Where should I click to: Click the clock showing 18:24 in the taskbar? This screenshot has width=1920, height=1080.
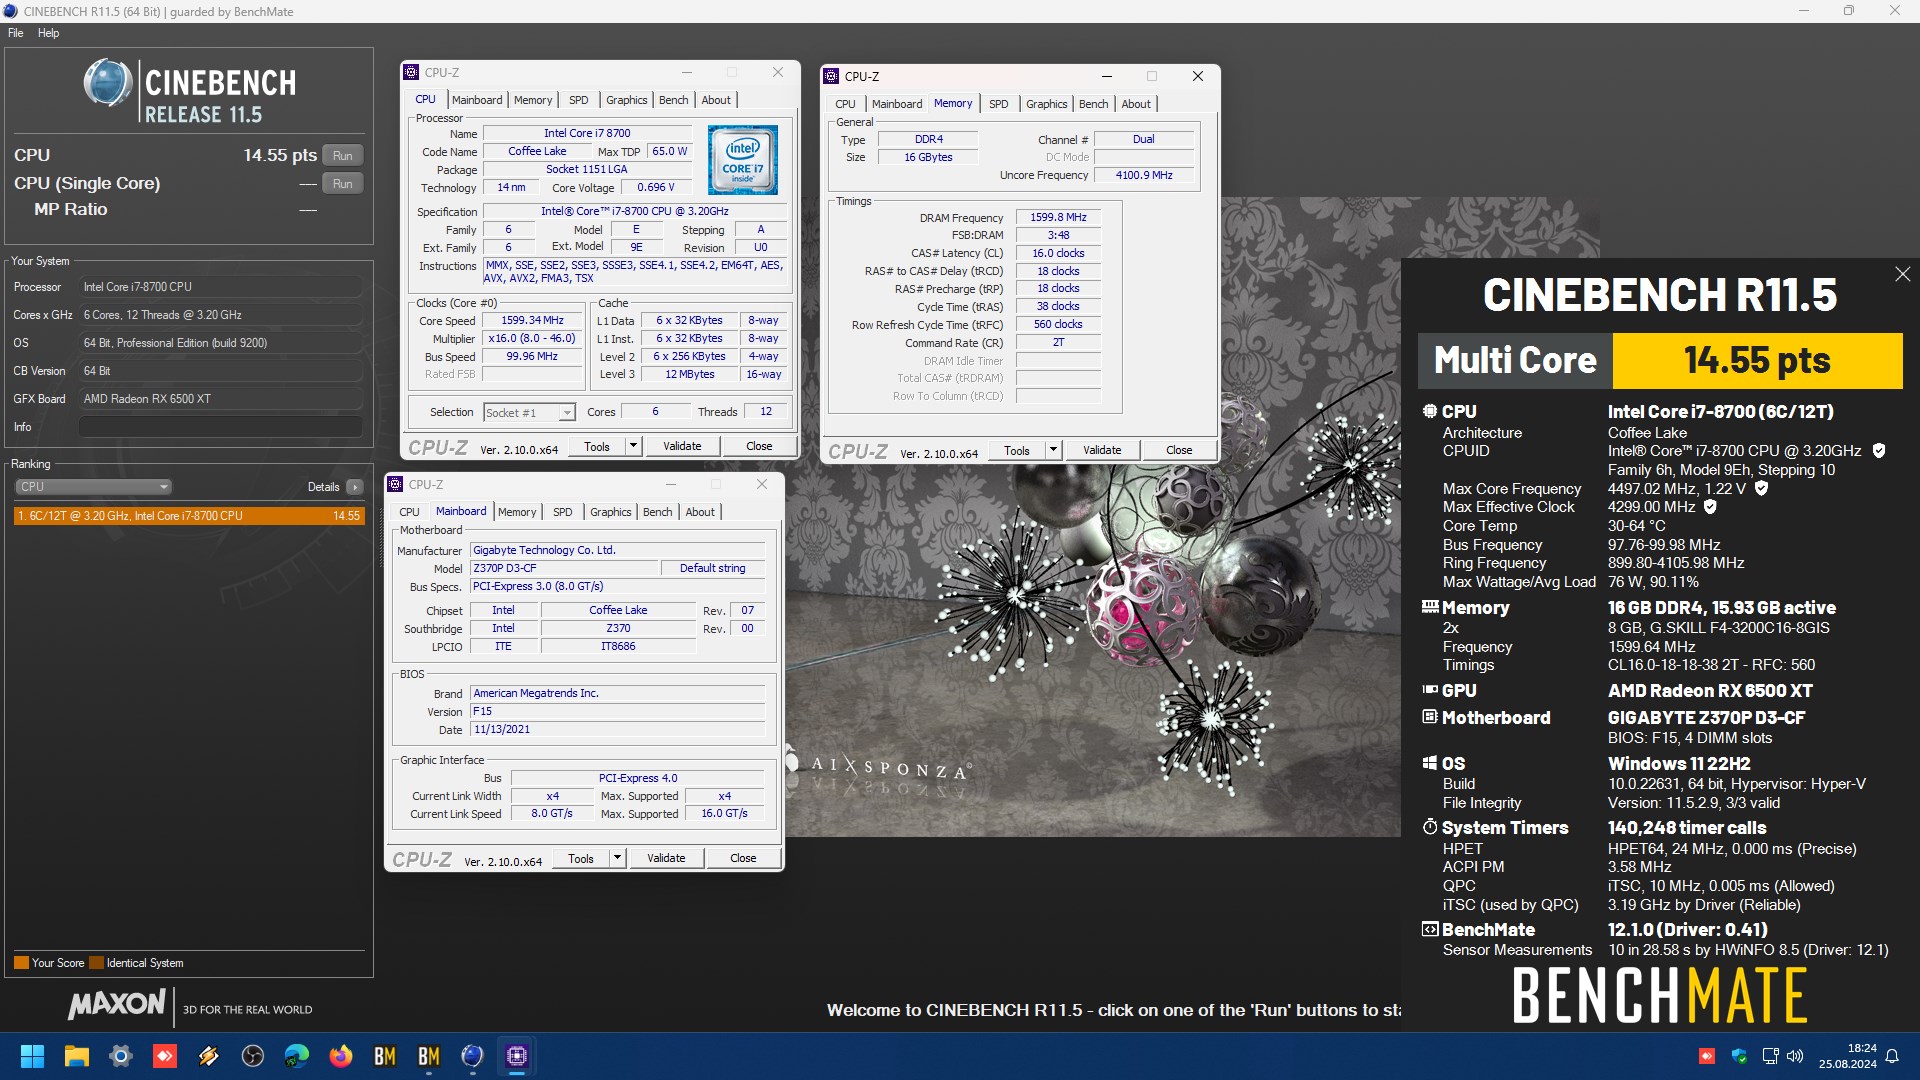coord(1861,1048)
